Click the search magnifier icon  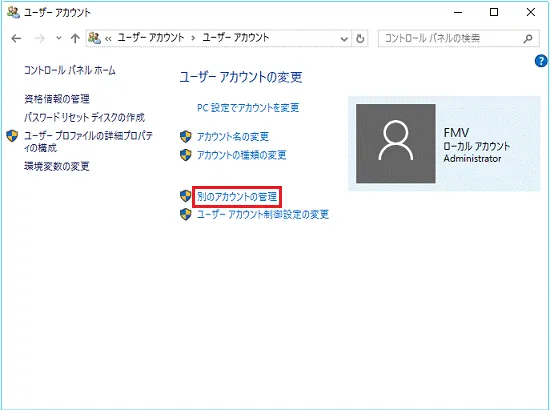click(528, 39)
